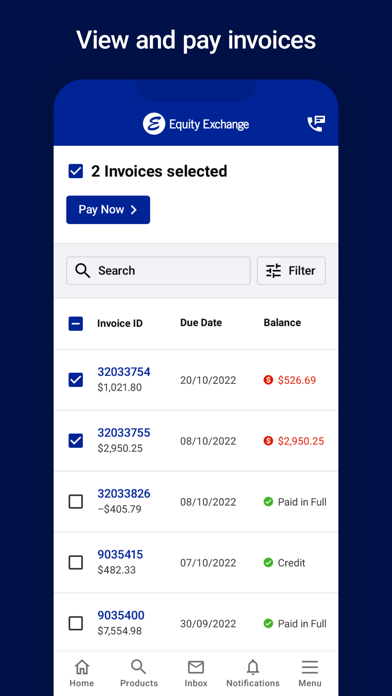Open invoice 9035400 link

(121, 616)
